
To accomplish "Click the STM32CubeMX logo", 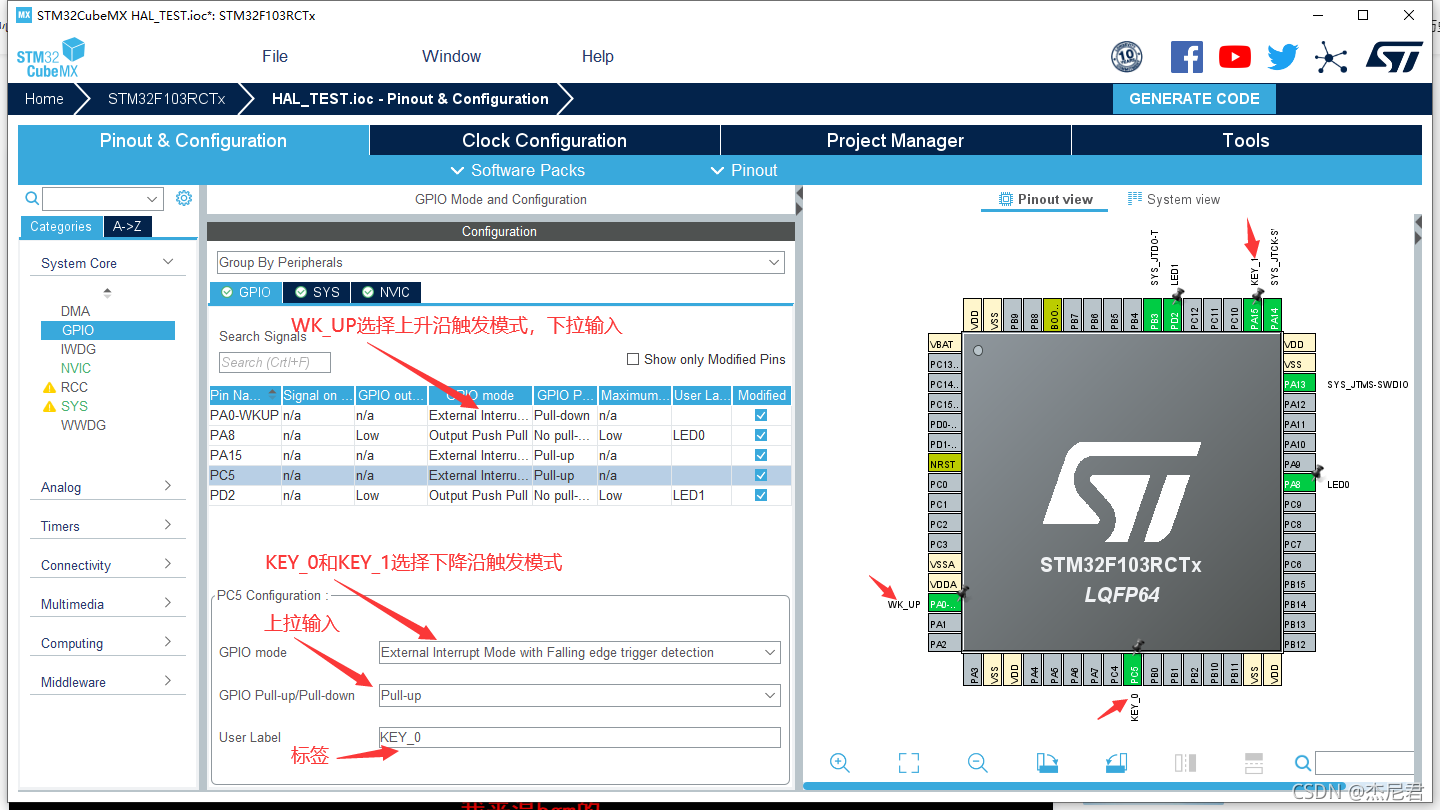I will pos(51,57).
